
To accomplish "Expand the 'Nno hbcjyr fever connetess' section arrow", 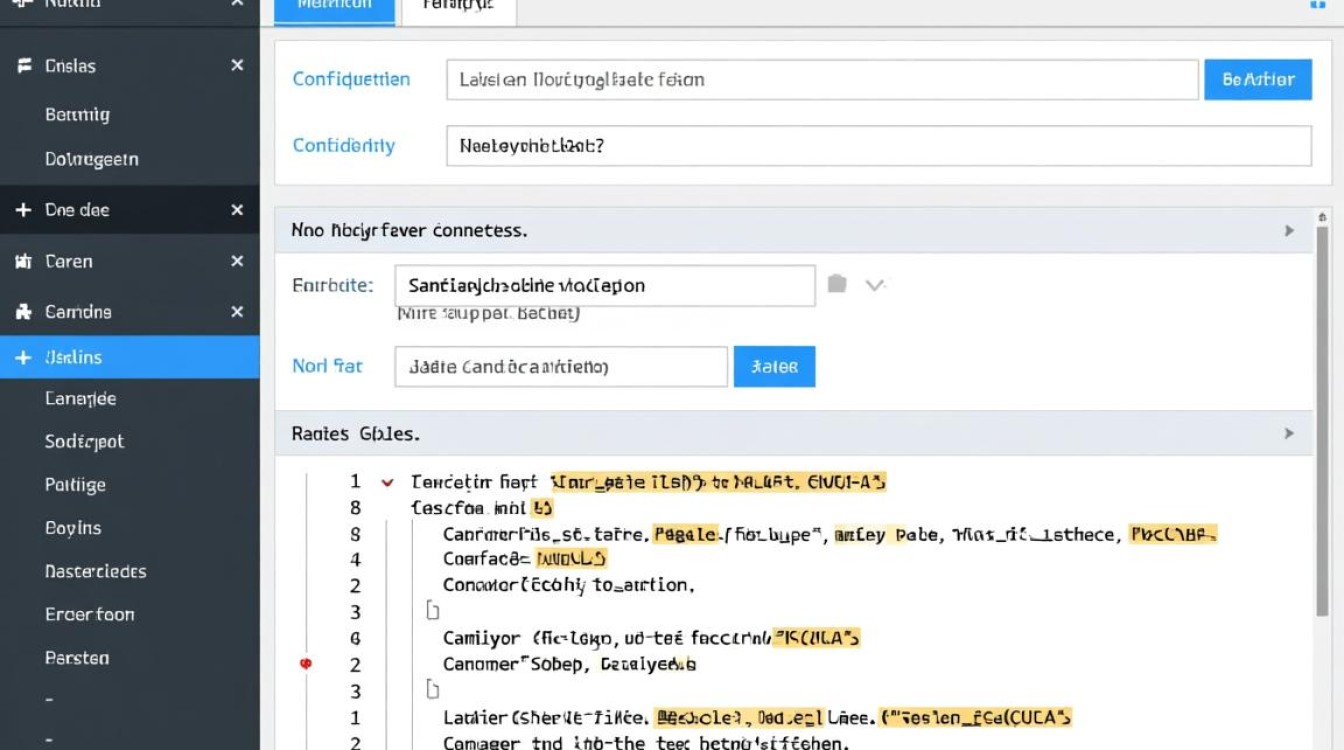I will (x=1289, y=231).
